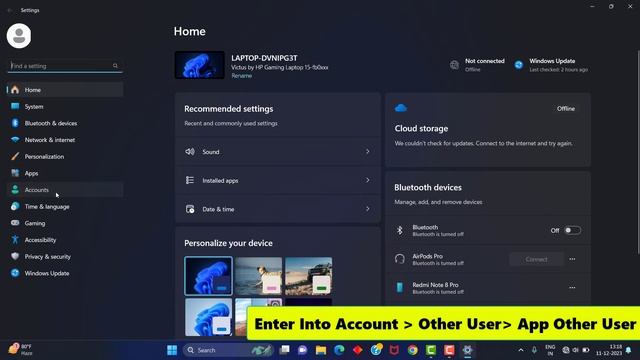Open McAfee app from taskbar
Screen dimensions: 640x360
394,350
